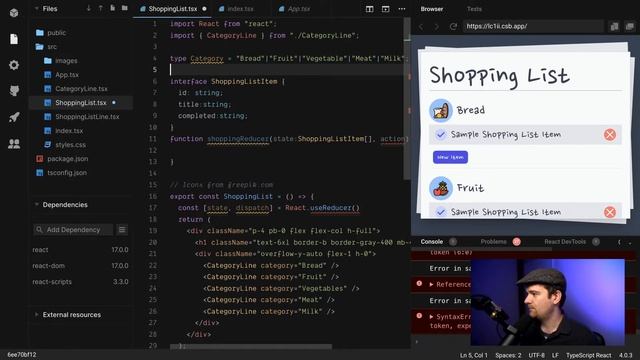640x360 pixels.
Task: Click UTF-8 encoding in status bar
Action: coord(536,355)
